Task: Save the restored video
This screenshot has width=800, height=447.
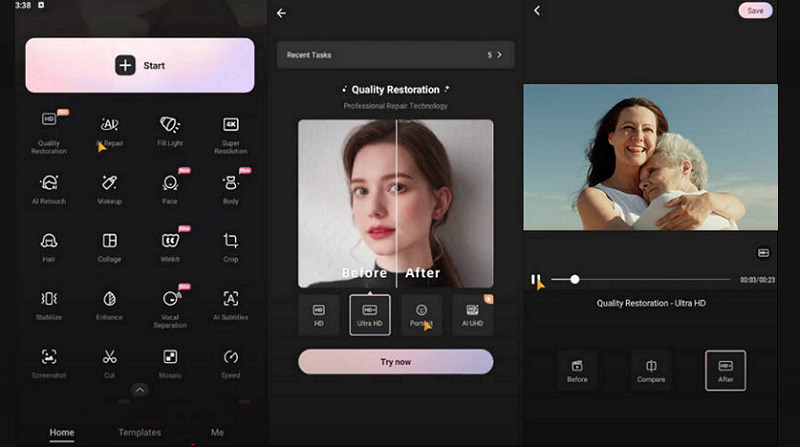Action: (755, 11)
